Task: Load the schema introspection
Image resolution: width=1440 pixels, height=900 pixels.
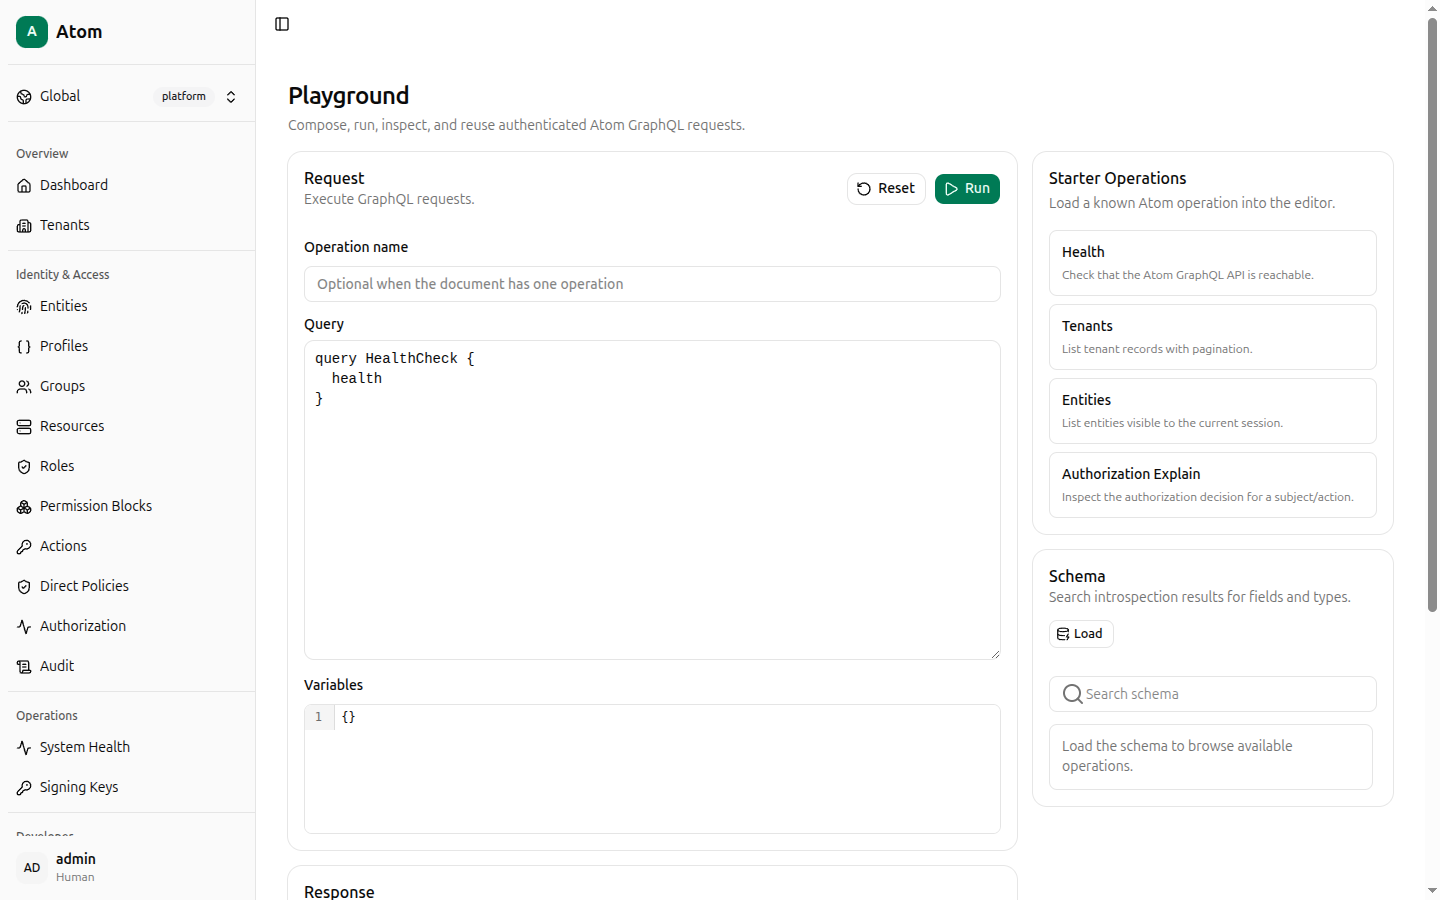Action: 1081,634
